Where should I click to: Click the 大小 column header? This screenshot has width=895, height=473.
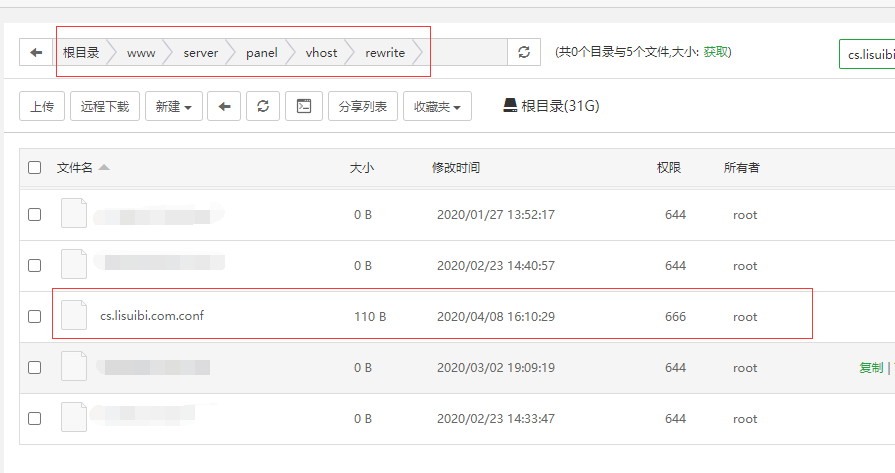pos(362,168)
